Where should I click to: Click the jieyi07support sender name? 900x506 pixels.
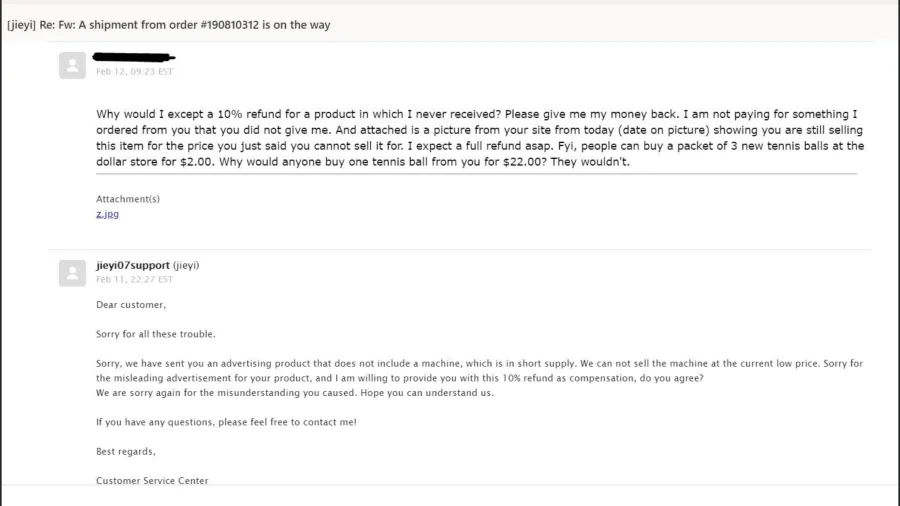133,265
